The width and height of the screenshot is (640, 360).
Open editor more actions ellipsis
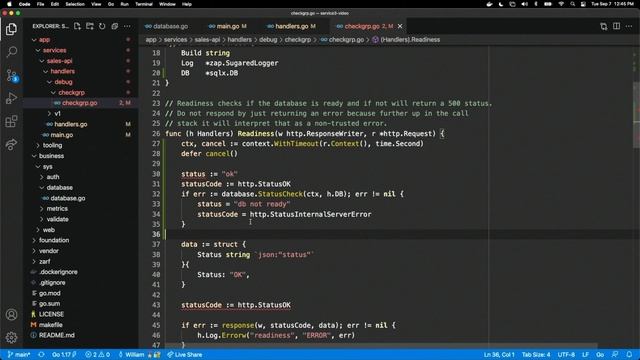[629, 26]
